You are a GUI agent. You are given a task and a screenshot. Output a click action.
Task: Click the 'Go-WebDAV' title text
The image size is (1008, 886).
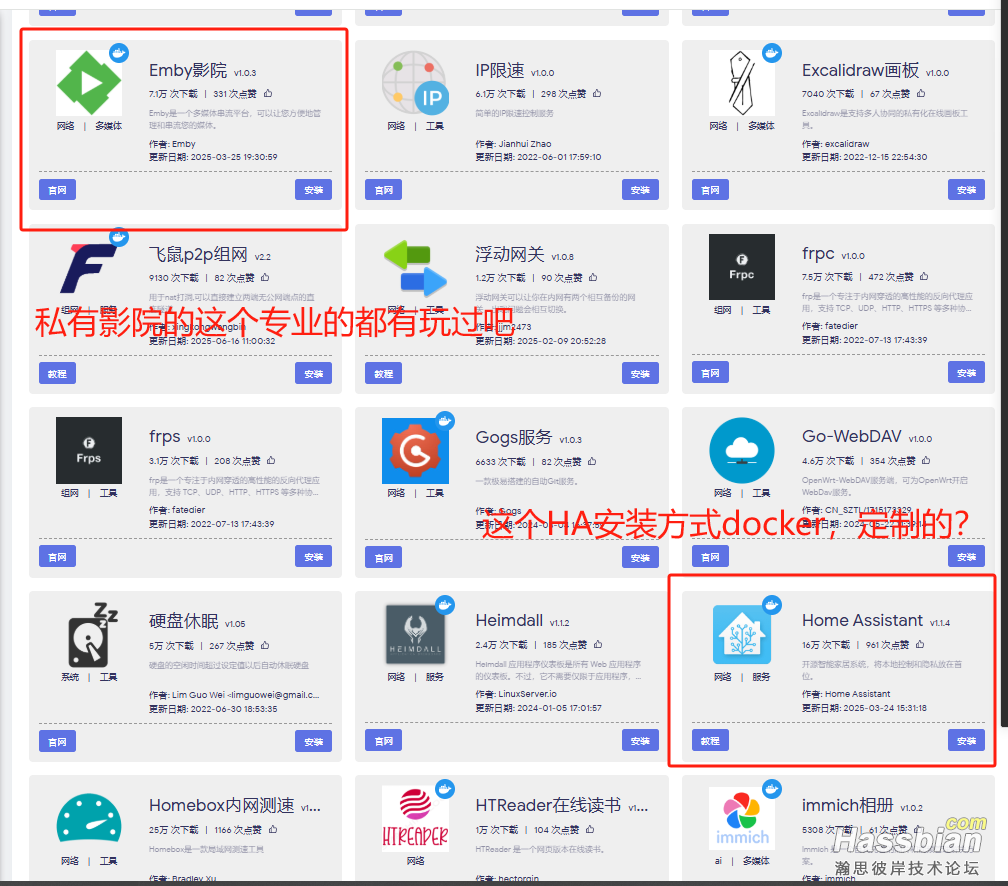851,437
